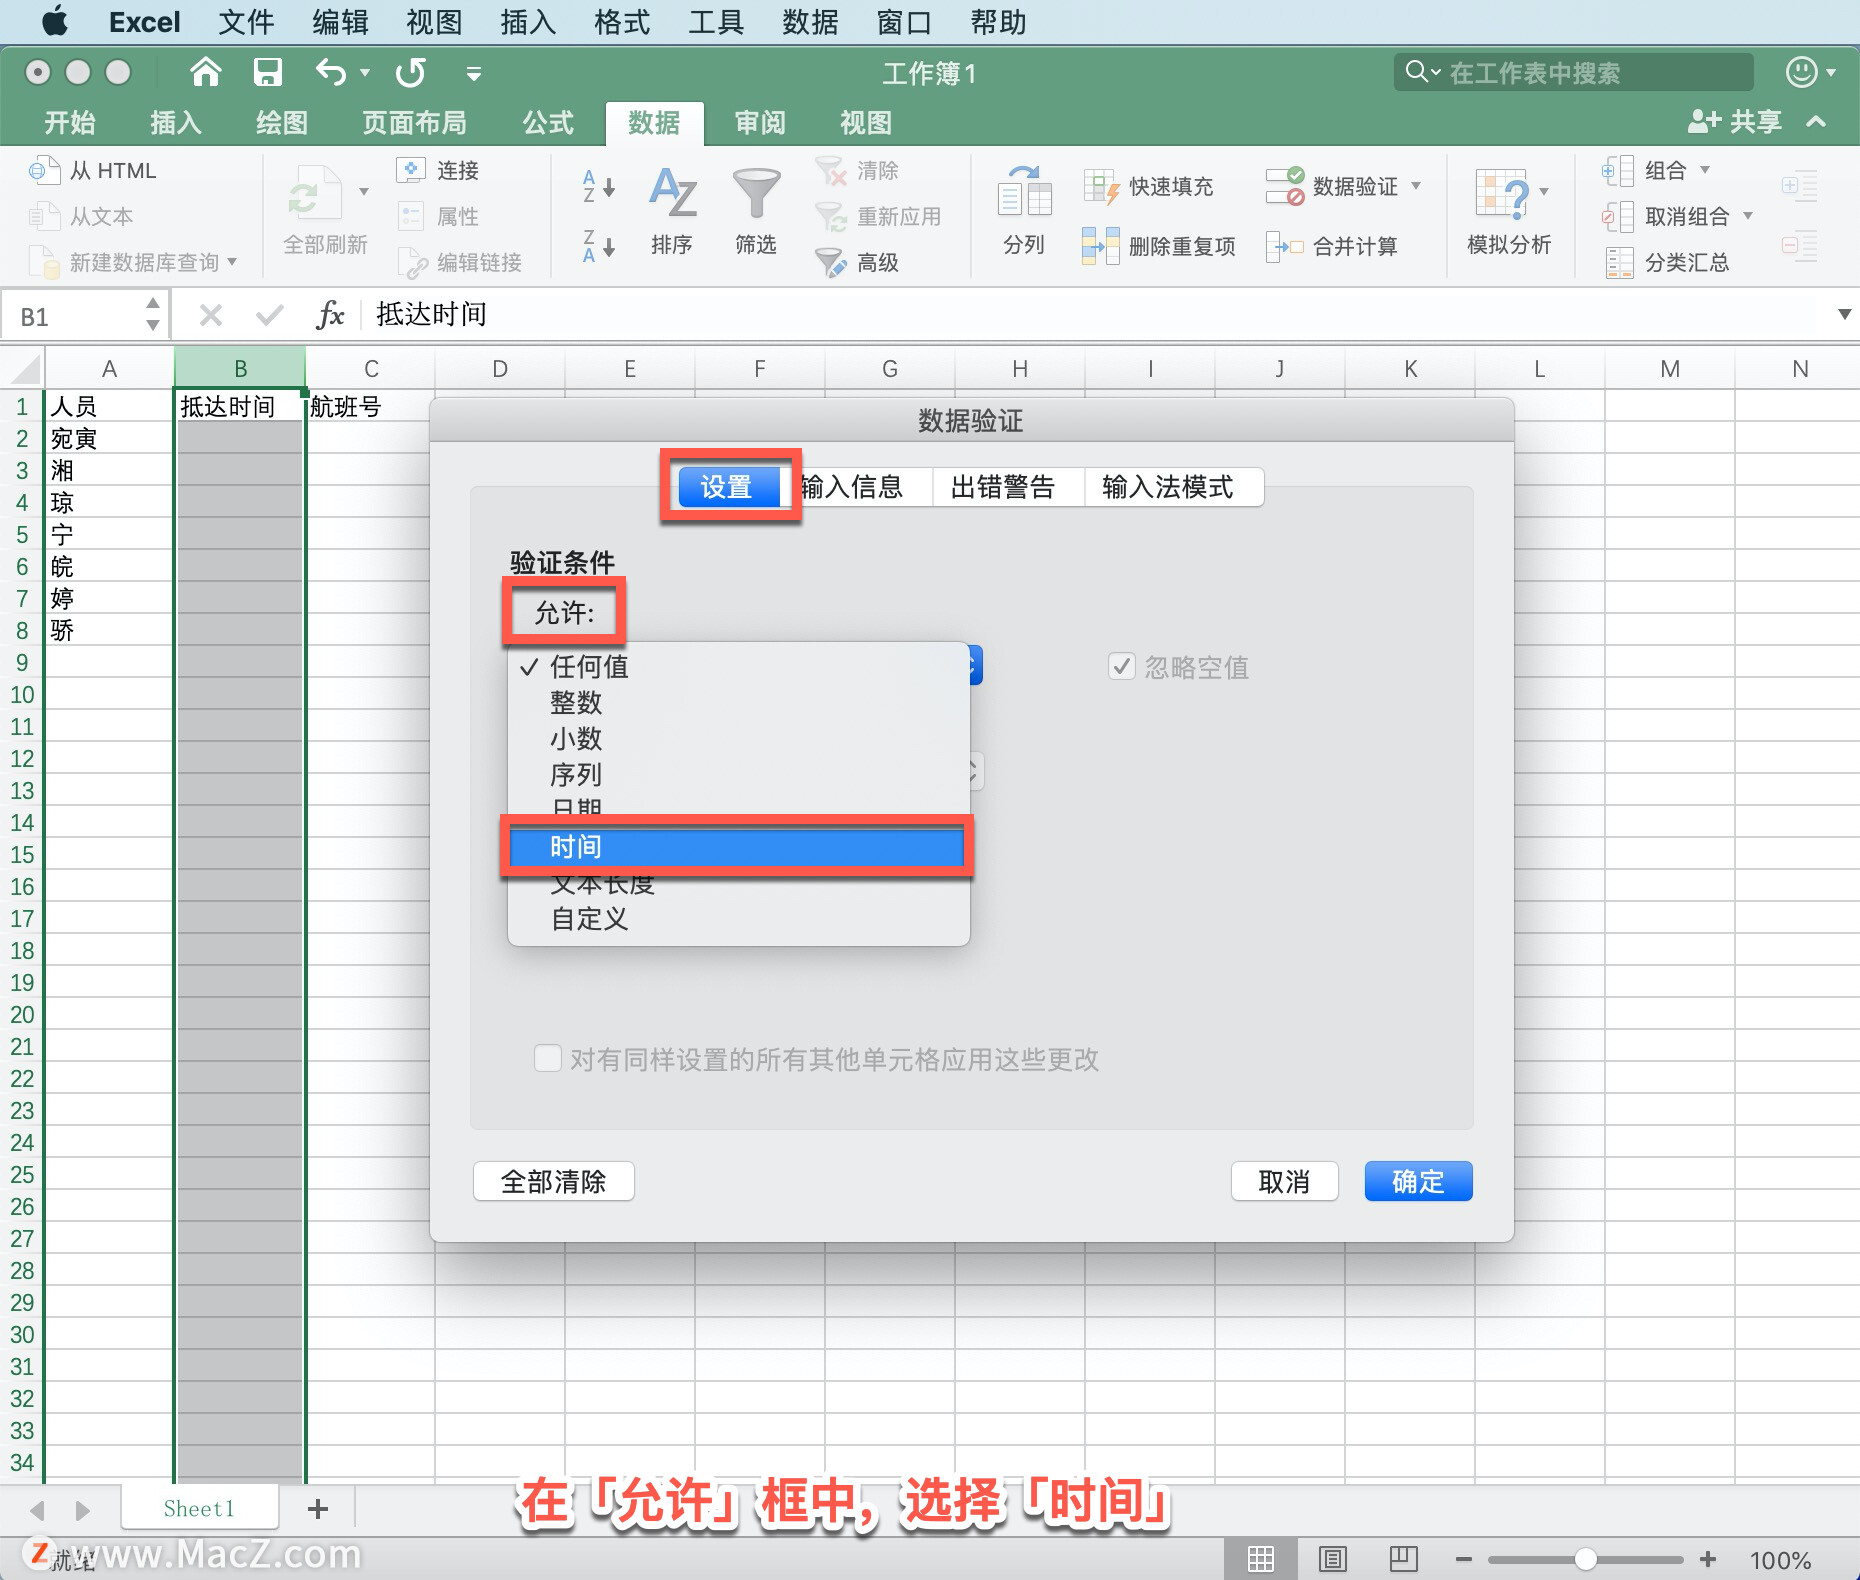
Task: Open Connections in data ribbon
Action: [438, 171]
